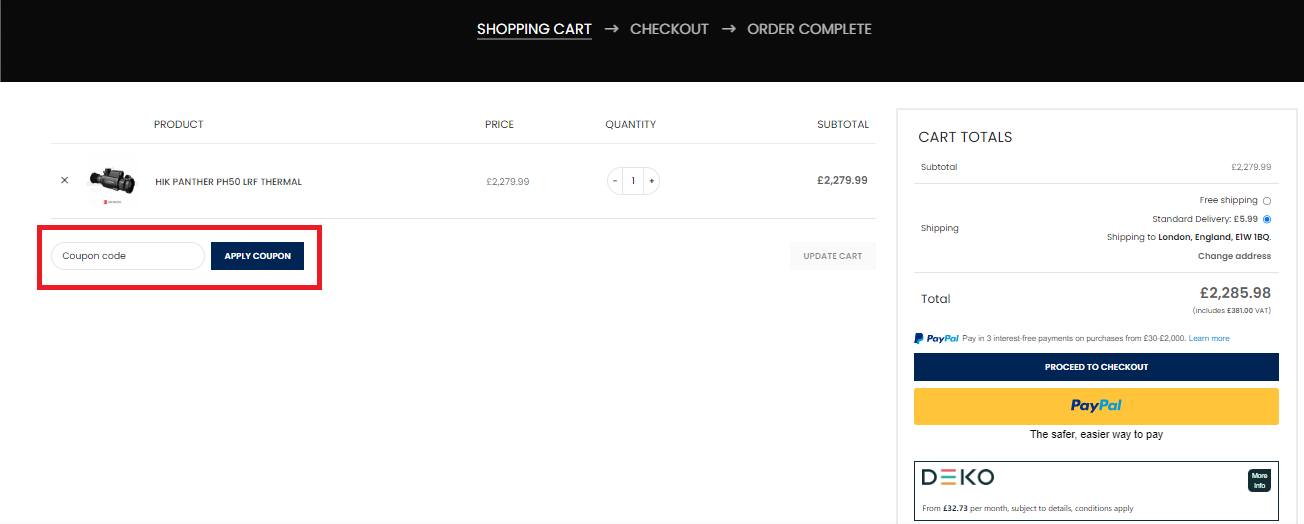The image size is (1304, 524).
Task: Select the Free shipping option
Action: pos(1267,201)
